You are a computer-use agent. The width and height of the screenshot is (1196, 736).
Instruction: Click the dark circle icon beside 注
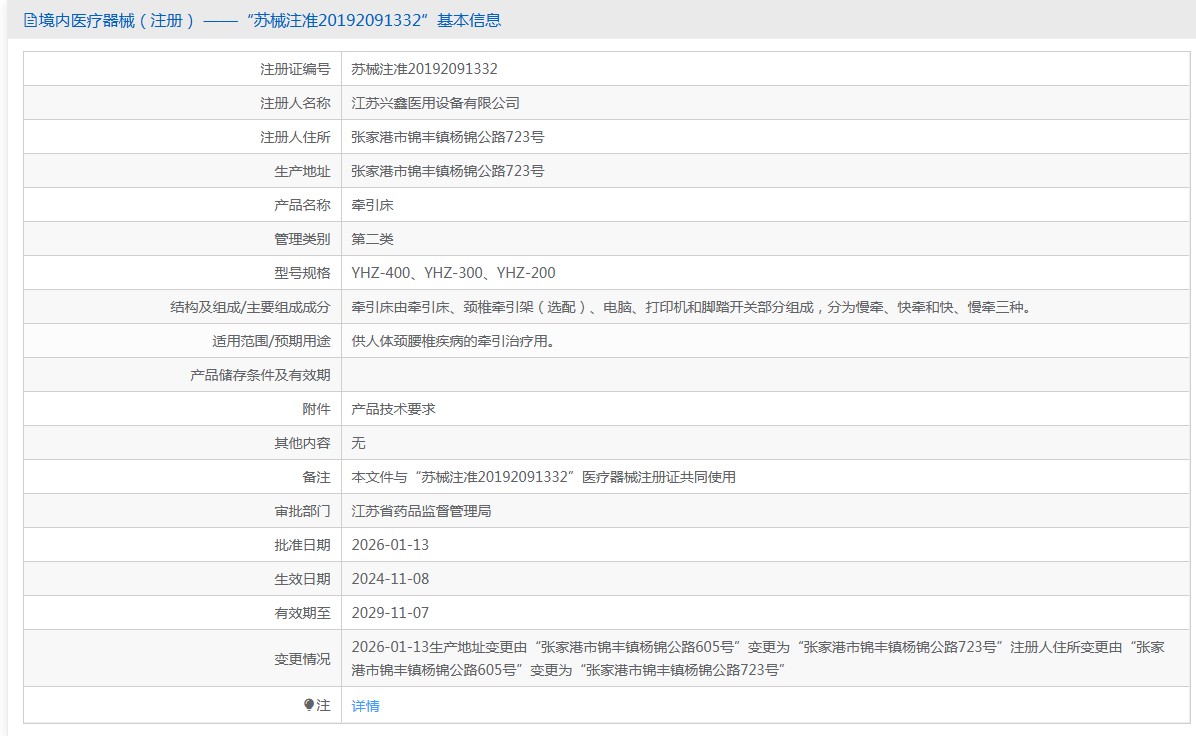[309, 705]
